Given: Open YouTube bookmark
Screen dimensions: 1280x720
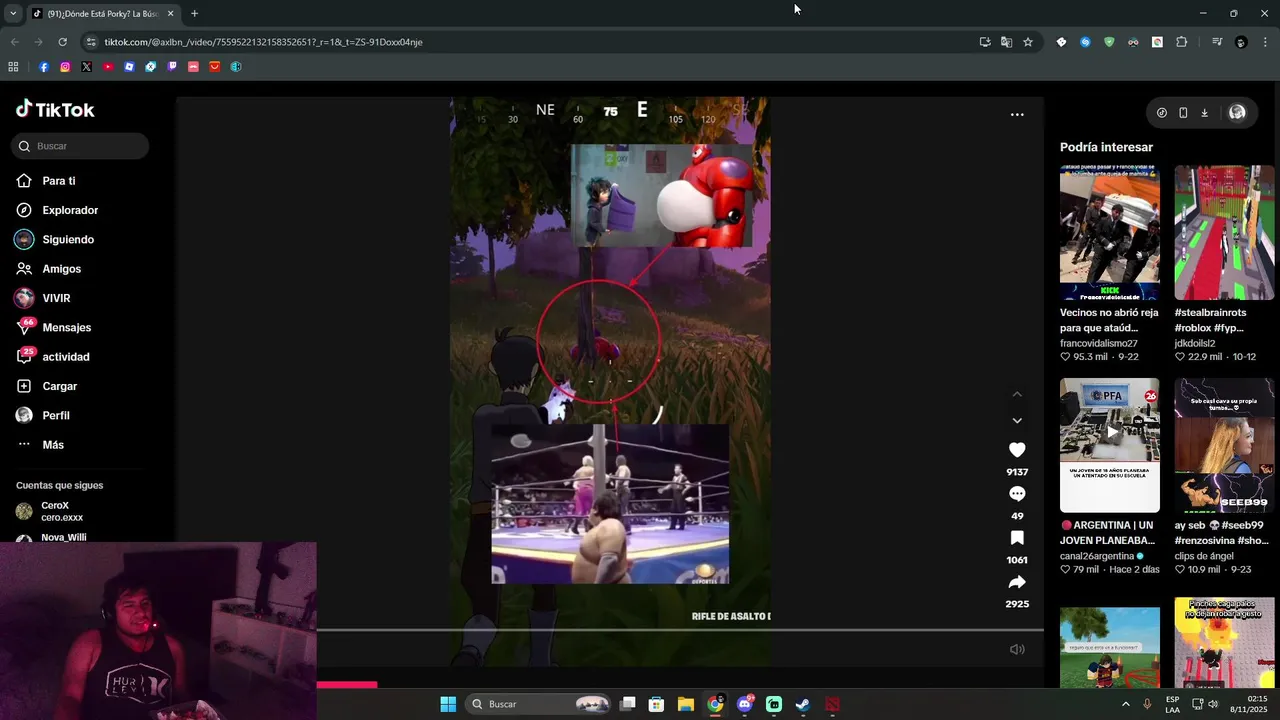Looking at the screenshot, I should pyautogui.click(x=108, y=67).
